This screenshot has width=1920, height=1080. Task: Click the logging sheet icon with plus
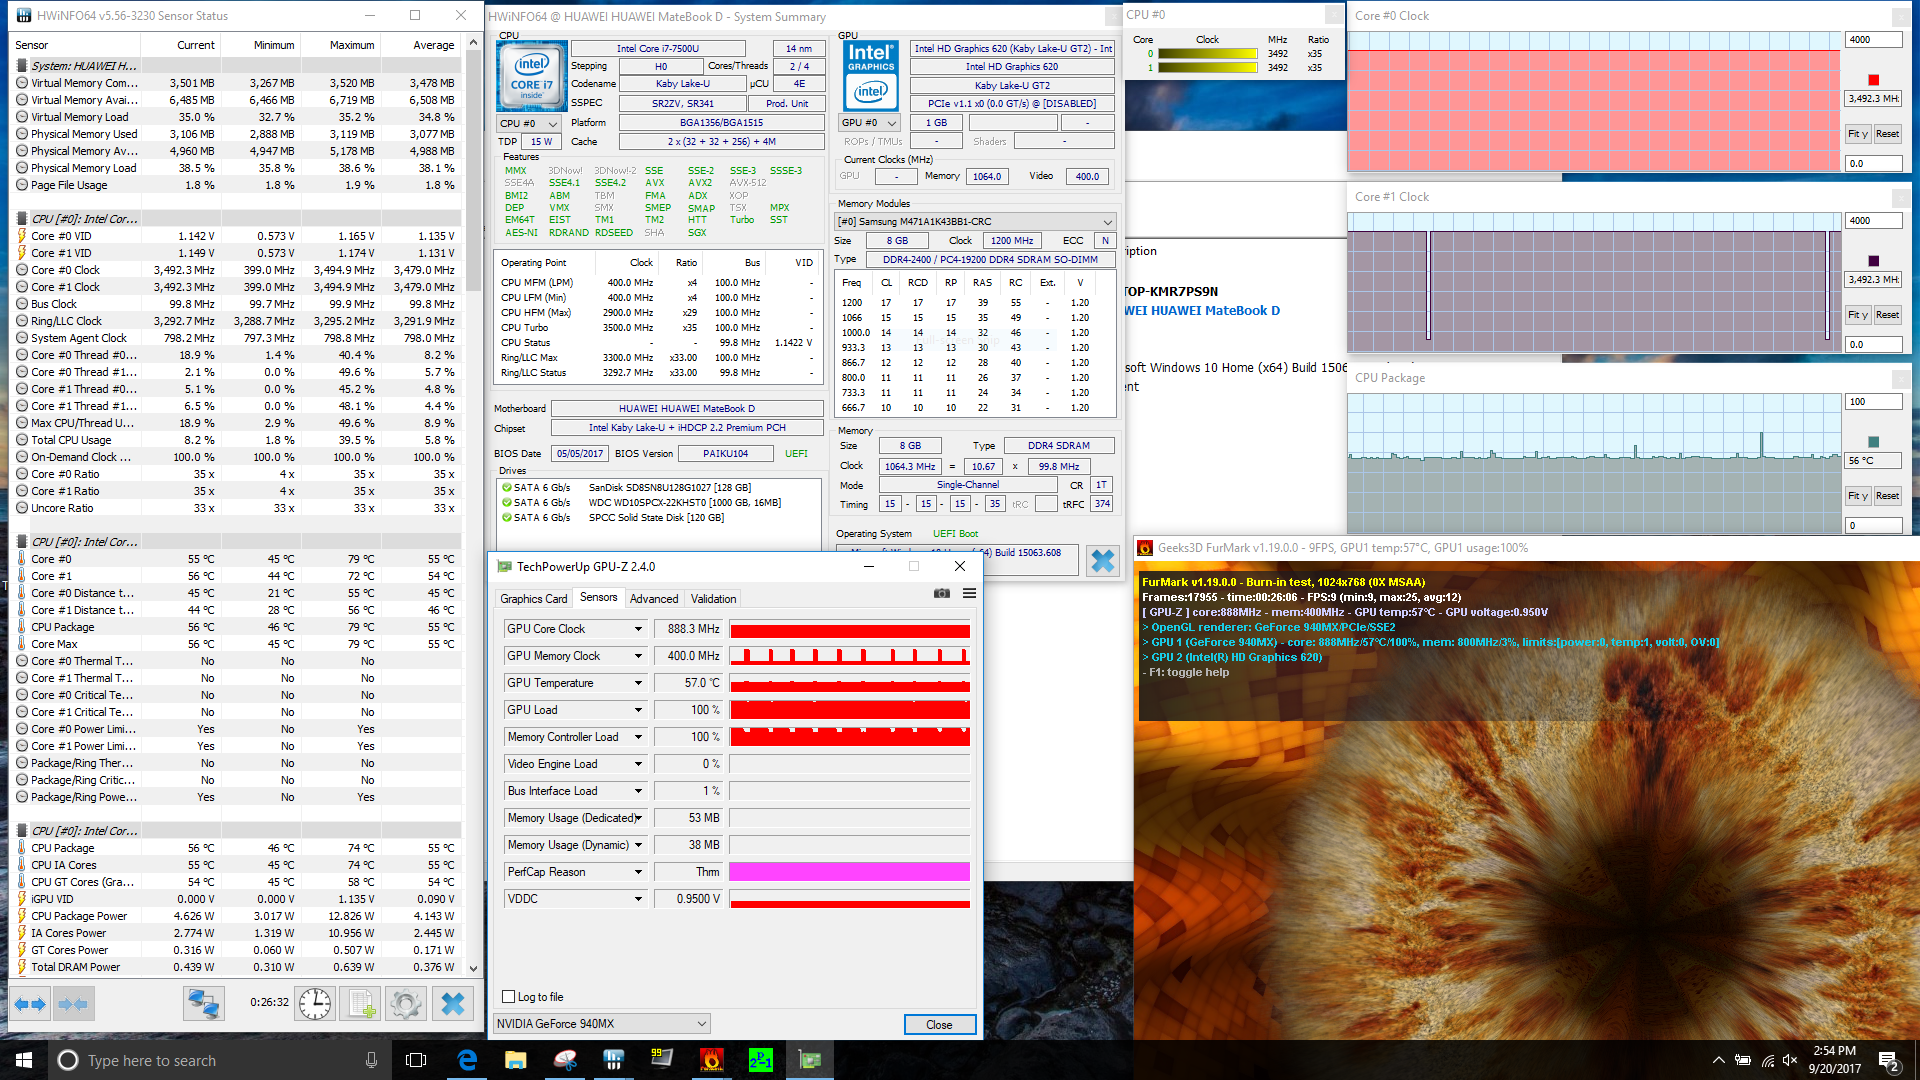click(361, 1004)
